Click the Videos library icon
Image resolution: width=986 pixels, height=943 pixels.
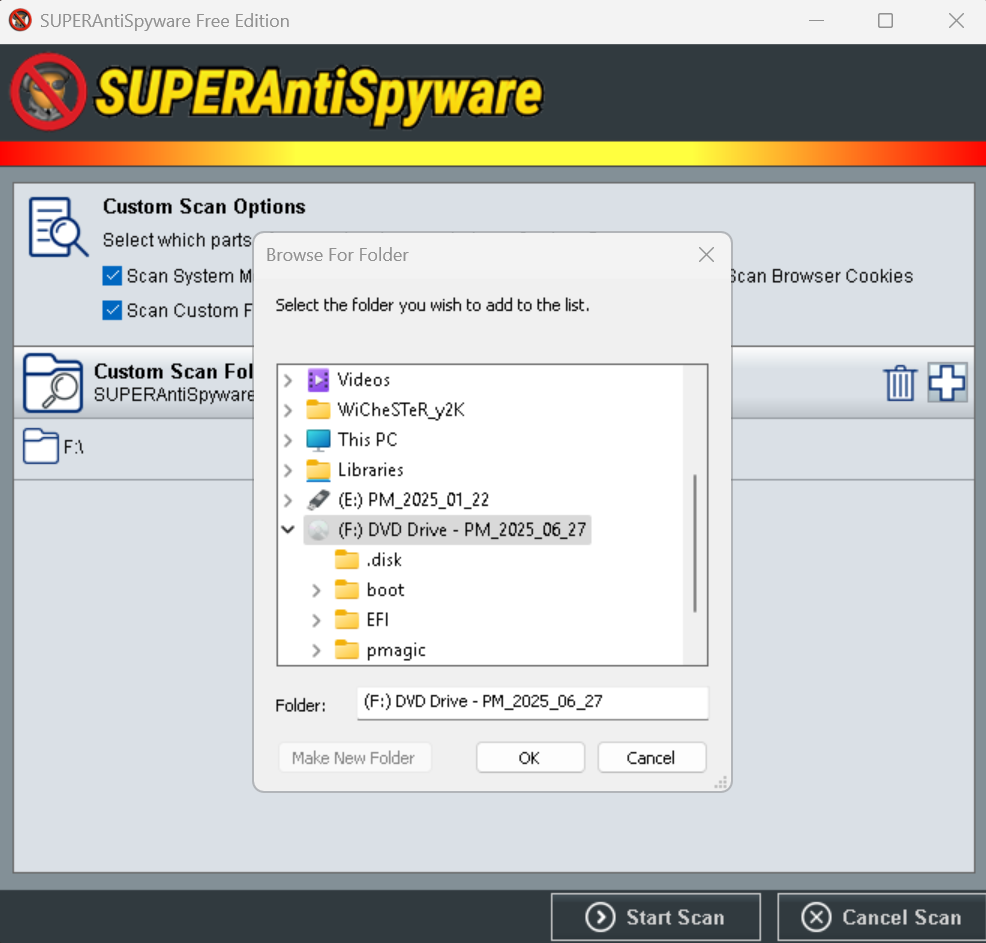click(x=318, y=380)
